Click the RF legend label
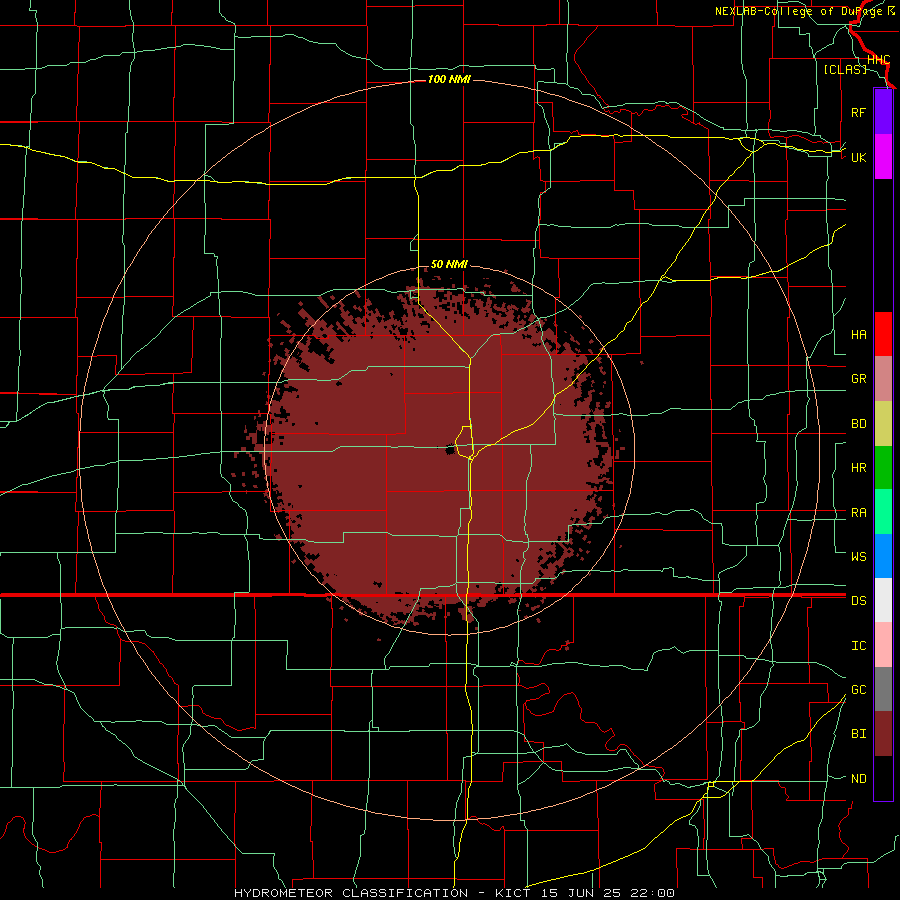The width and height of the screenshot is (900, 900). [859, 112]
